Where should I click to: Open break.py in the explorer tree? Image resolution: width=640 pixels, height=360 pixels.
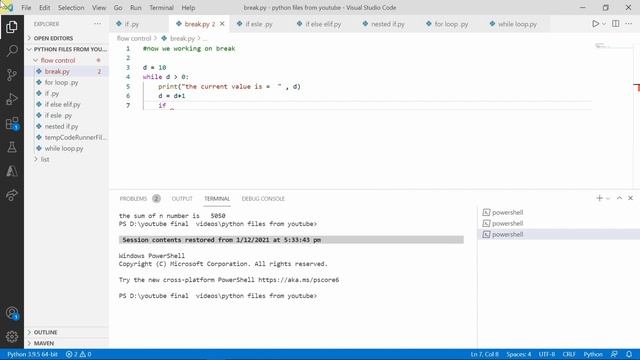click(67, 71)
